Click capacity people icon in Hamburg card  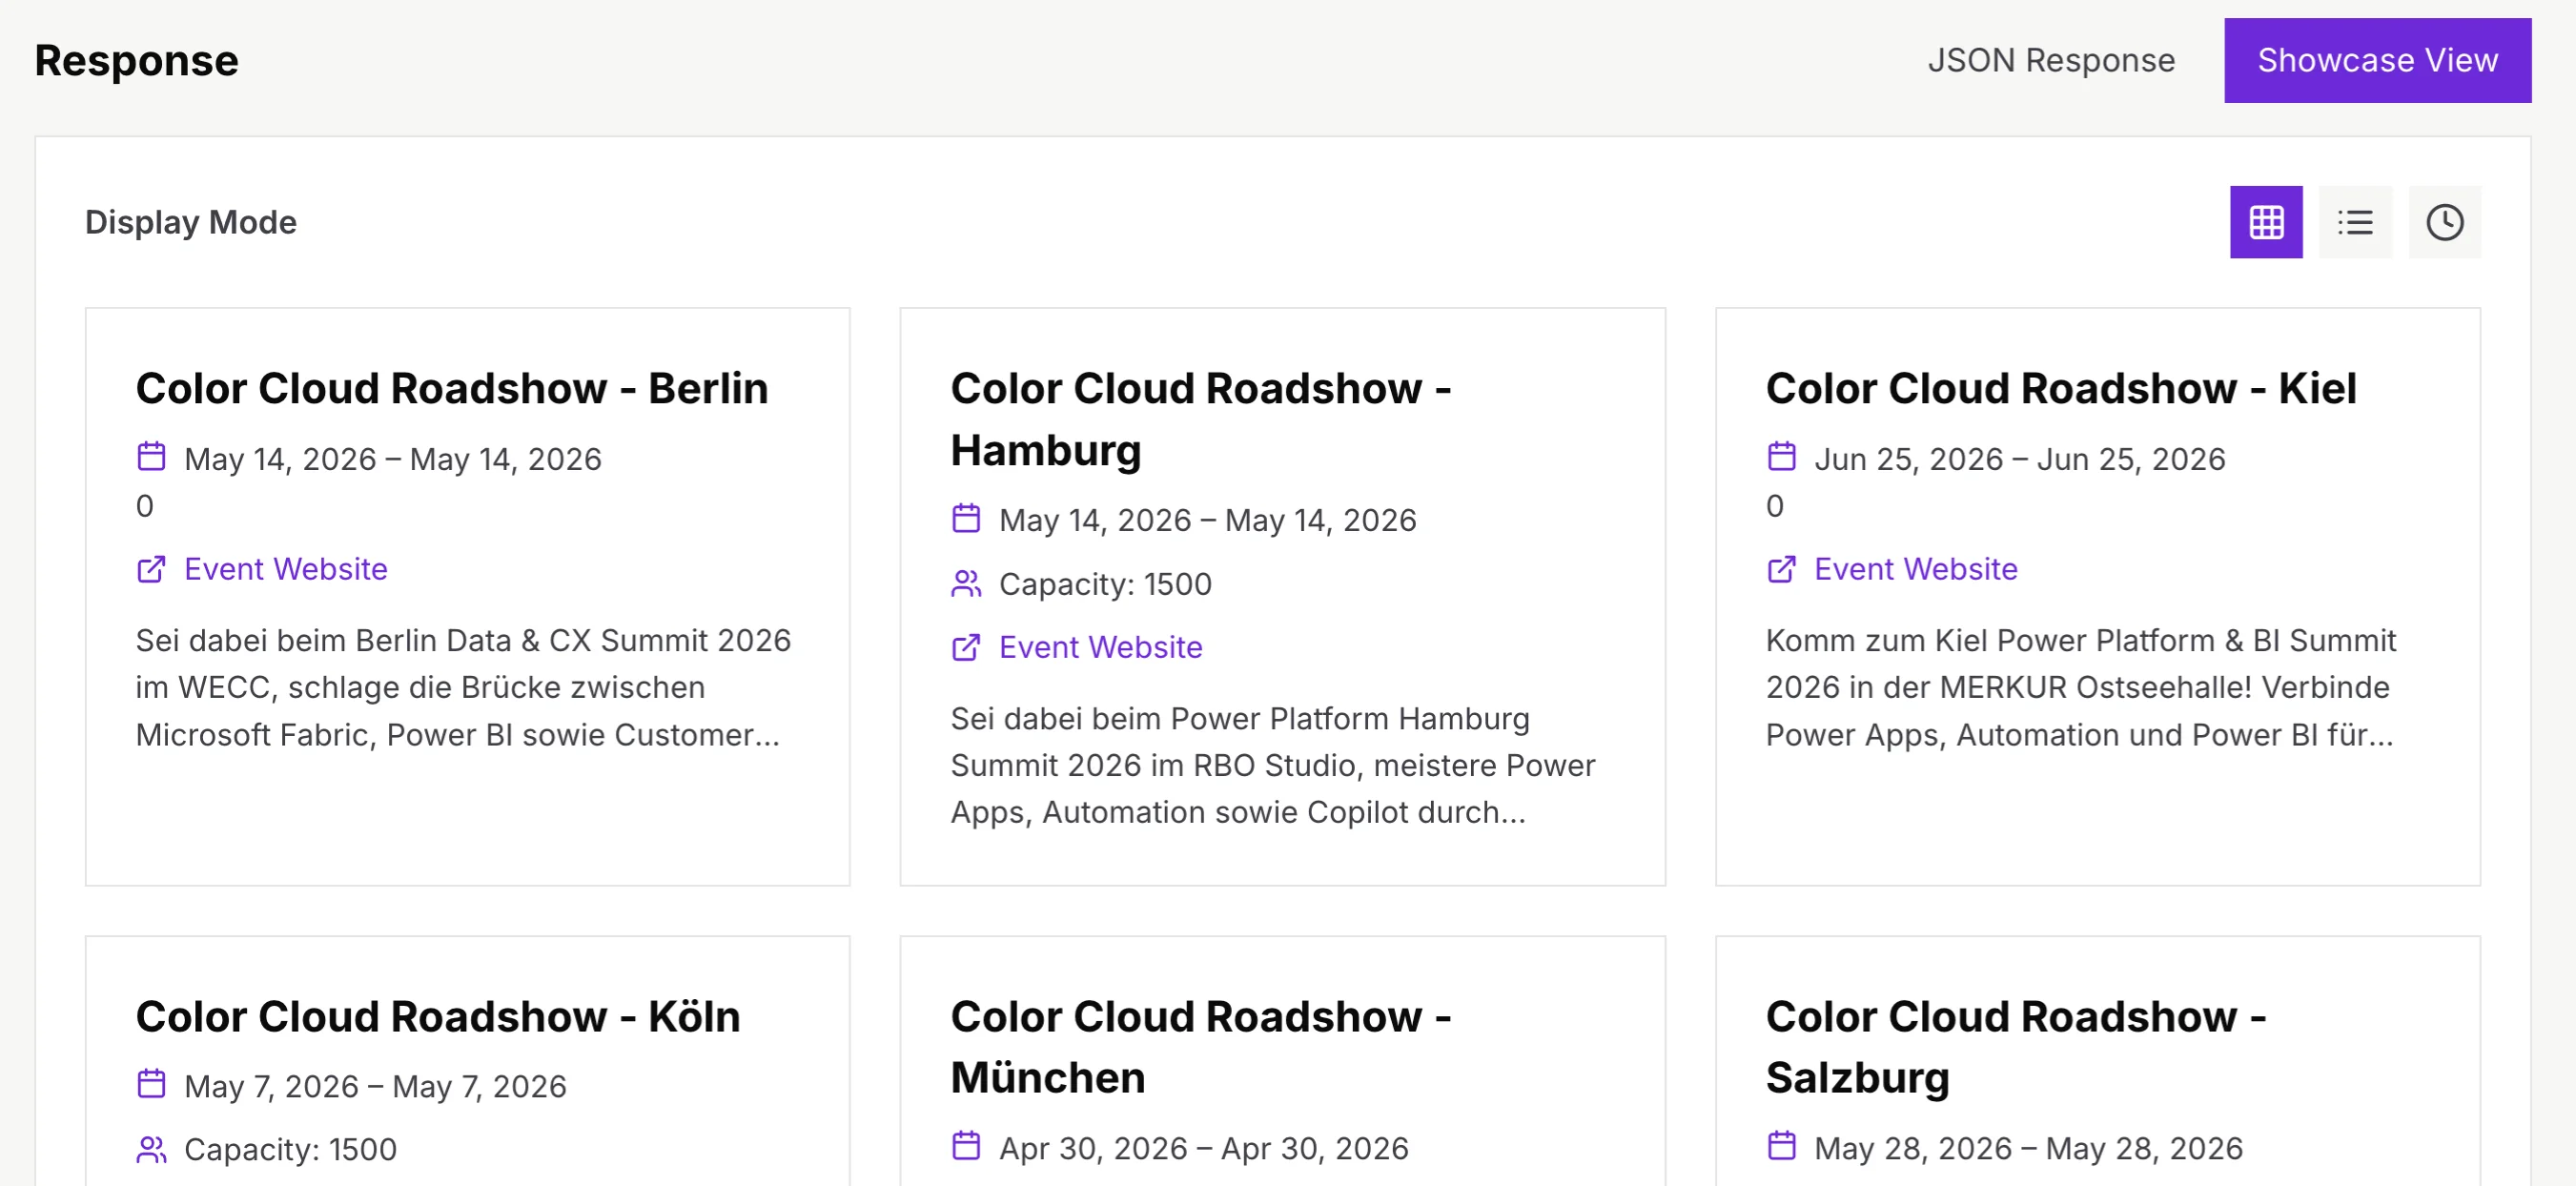(x=966, y=583)
